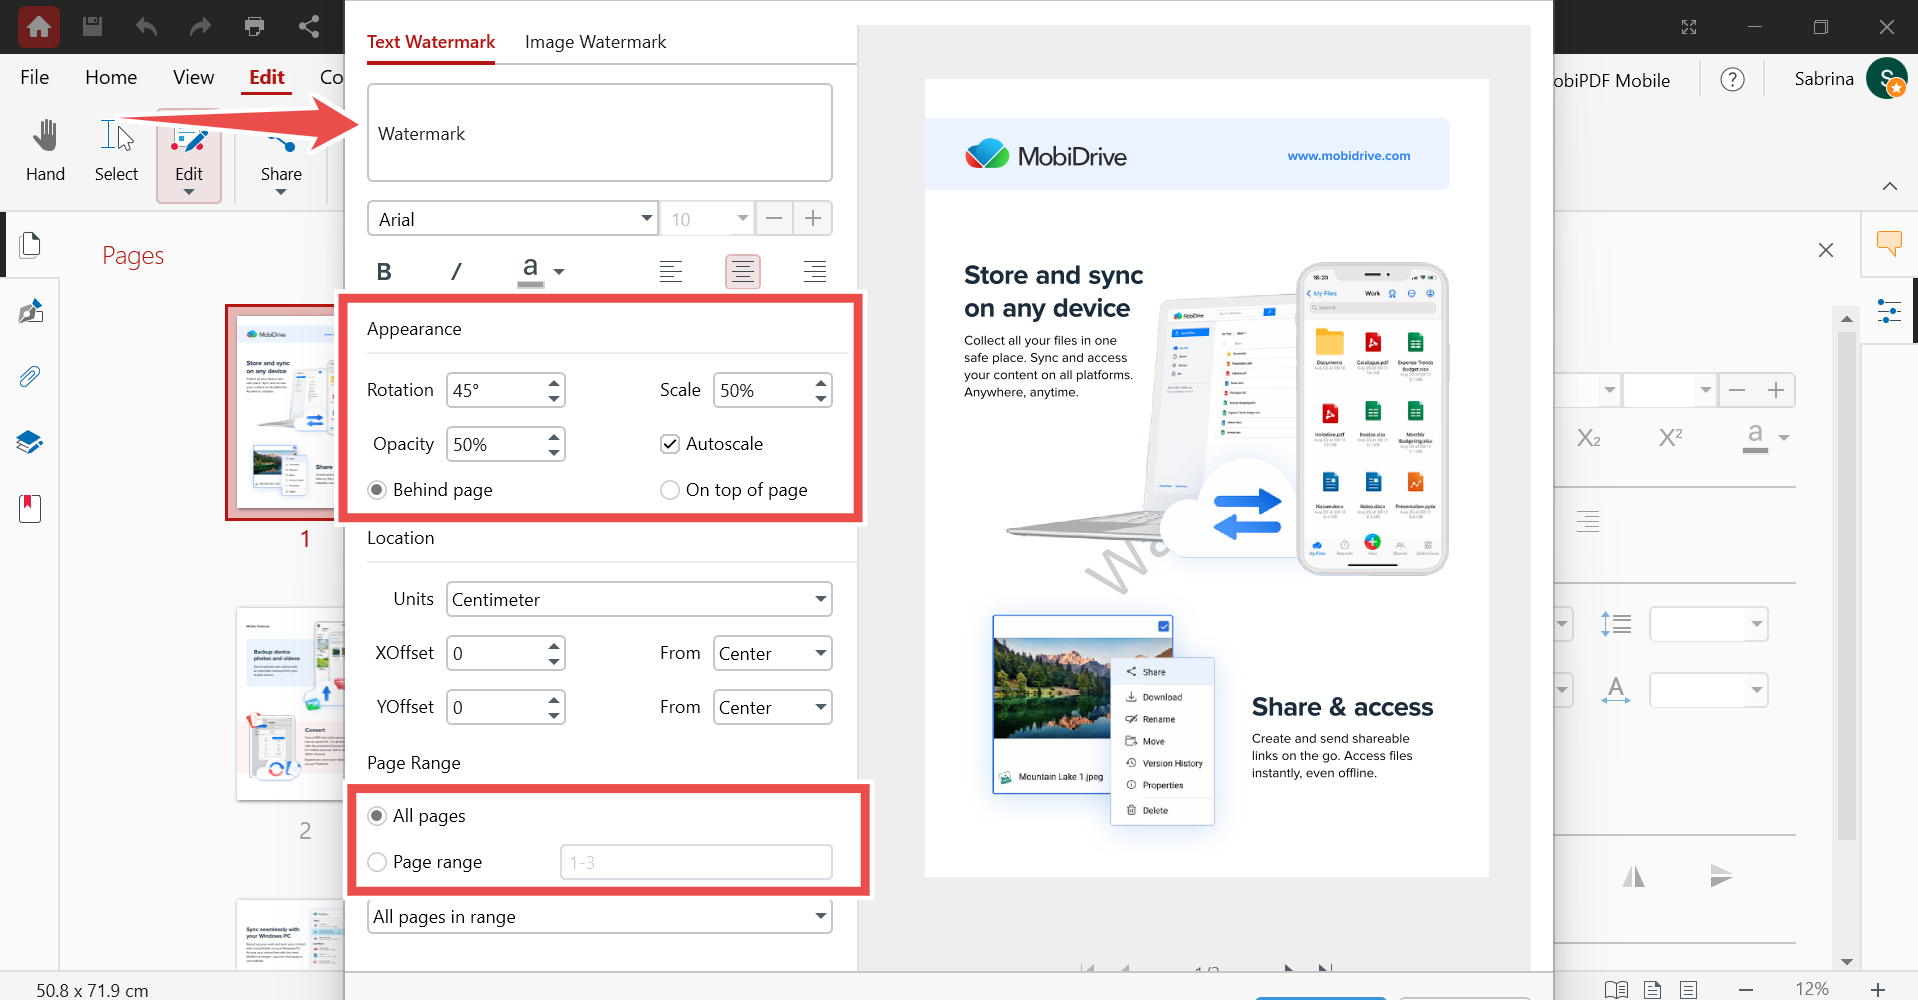Click the Save floppy disk icon

click(92, 26)
